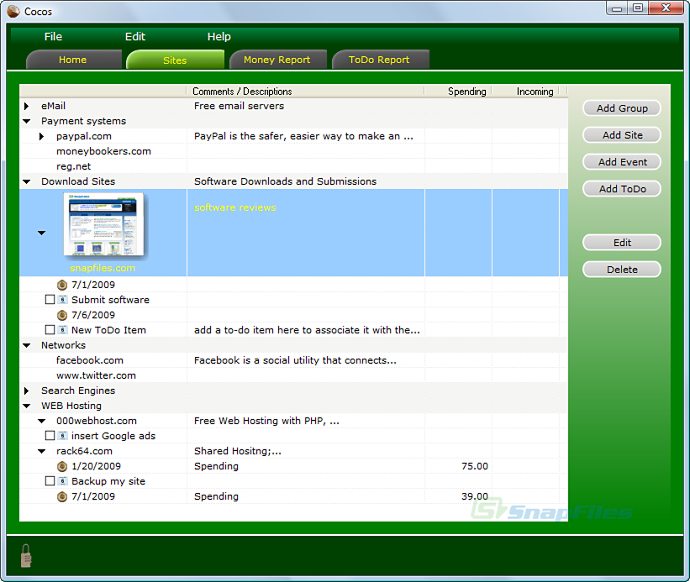Collapse the 000webhost.com entry
Viewport: 690px width, 582px height.
point(41,421)
